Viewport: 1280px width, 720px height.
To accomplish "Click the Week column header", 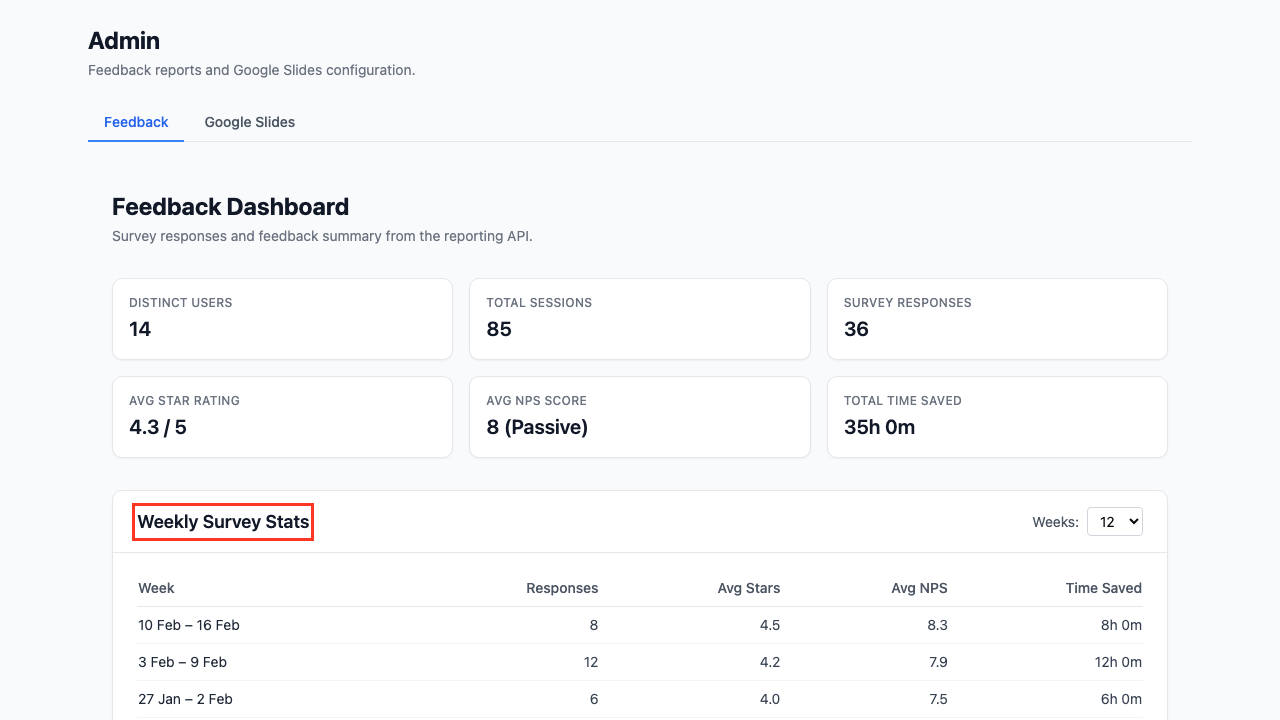I will pos(156,588).
